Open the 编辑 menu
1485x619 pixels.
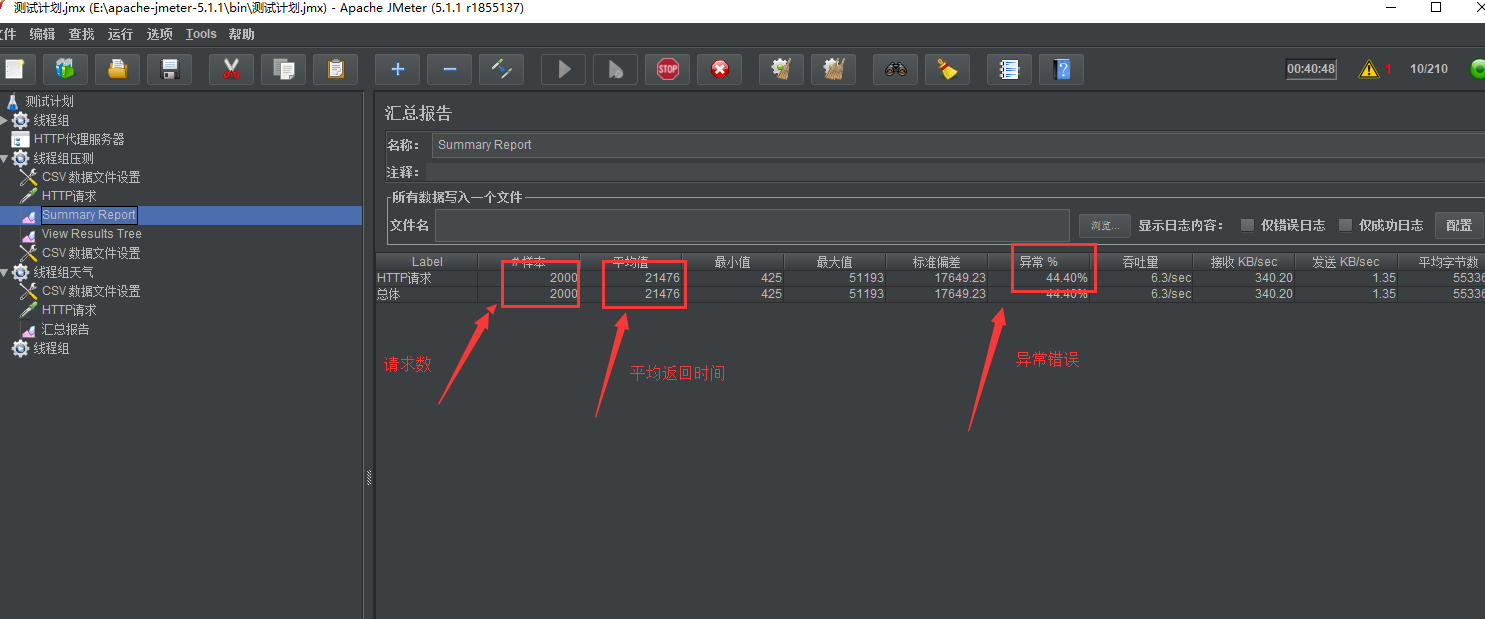pyautogui.click(x=42, y=34)
